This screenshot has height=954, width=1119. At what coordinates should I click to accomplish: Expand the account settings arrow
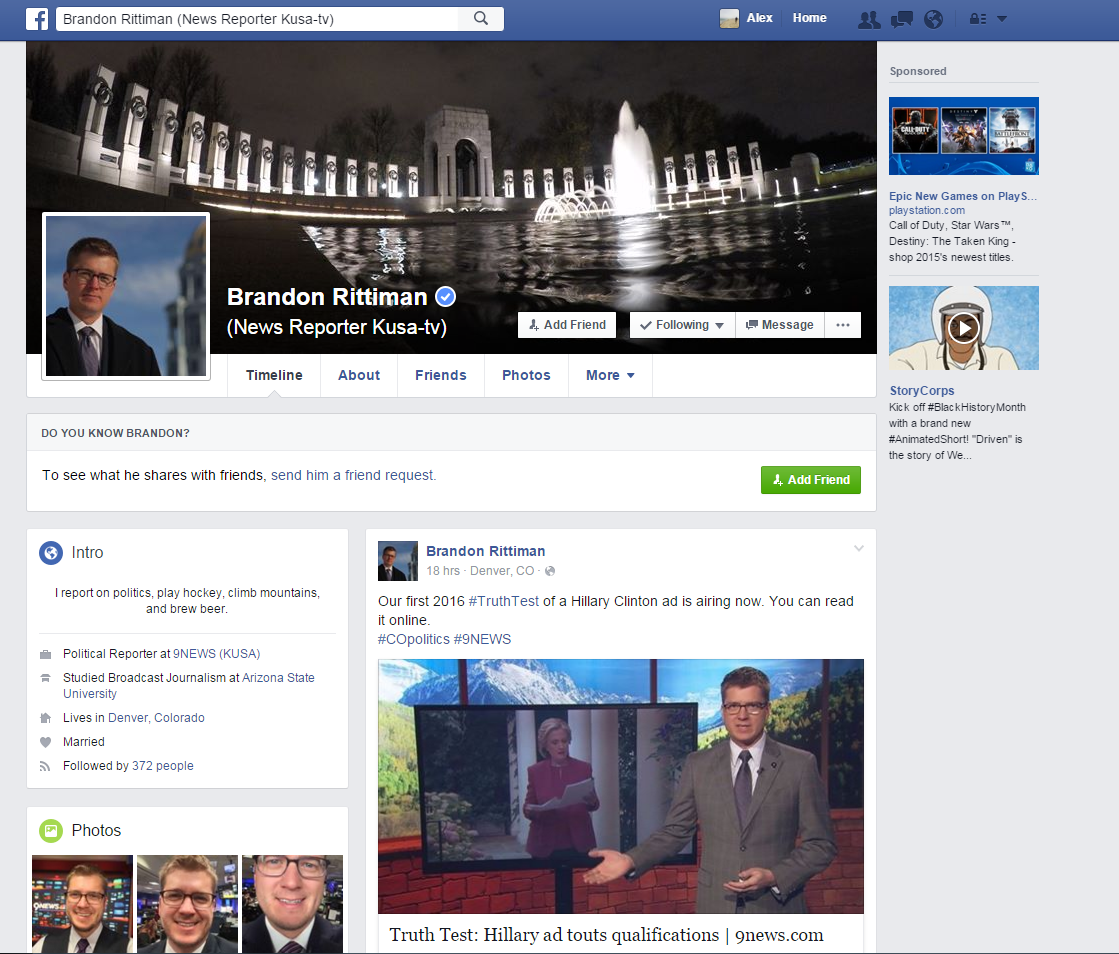pyautogui.click(x=1002, y=19)
